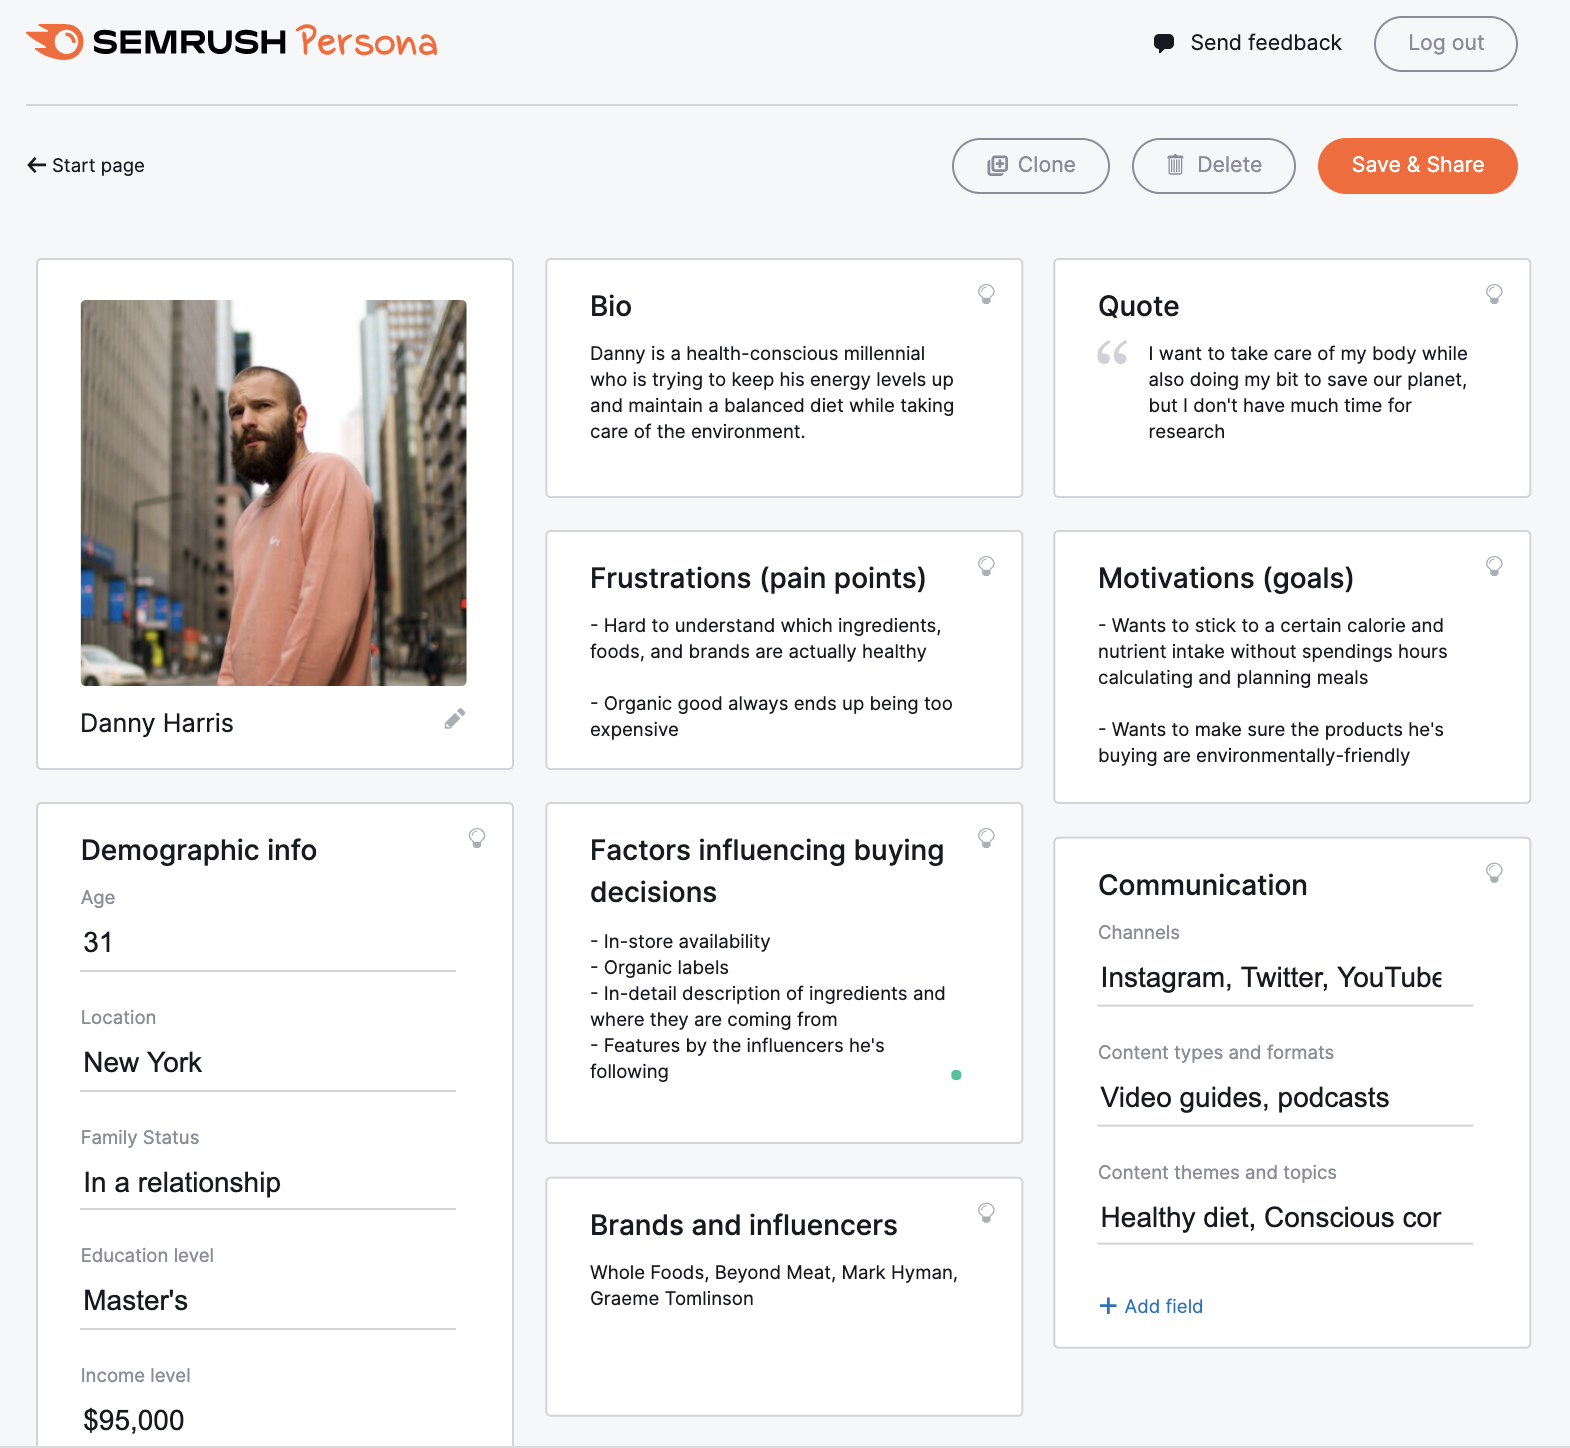Click the Motivations (goals) heading
The image size is (1570, 1448).
pos(1226,578)
